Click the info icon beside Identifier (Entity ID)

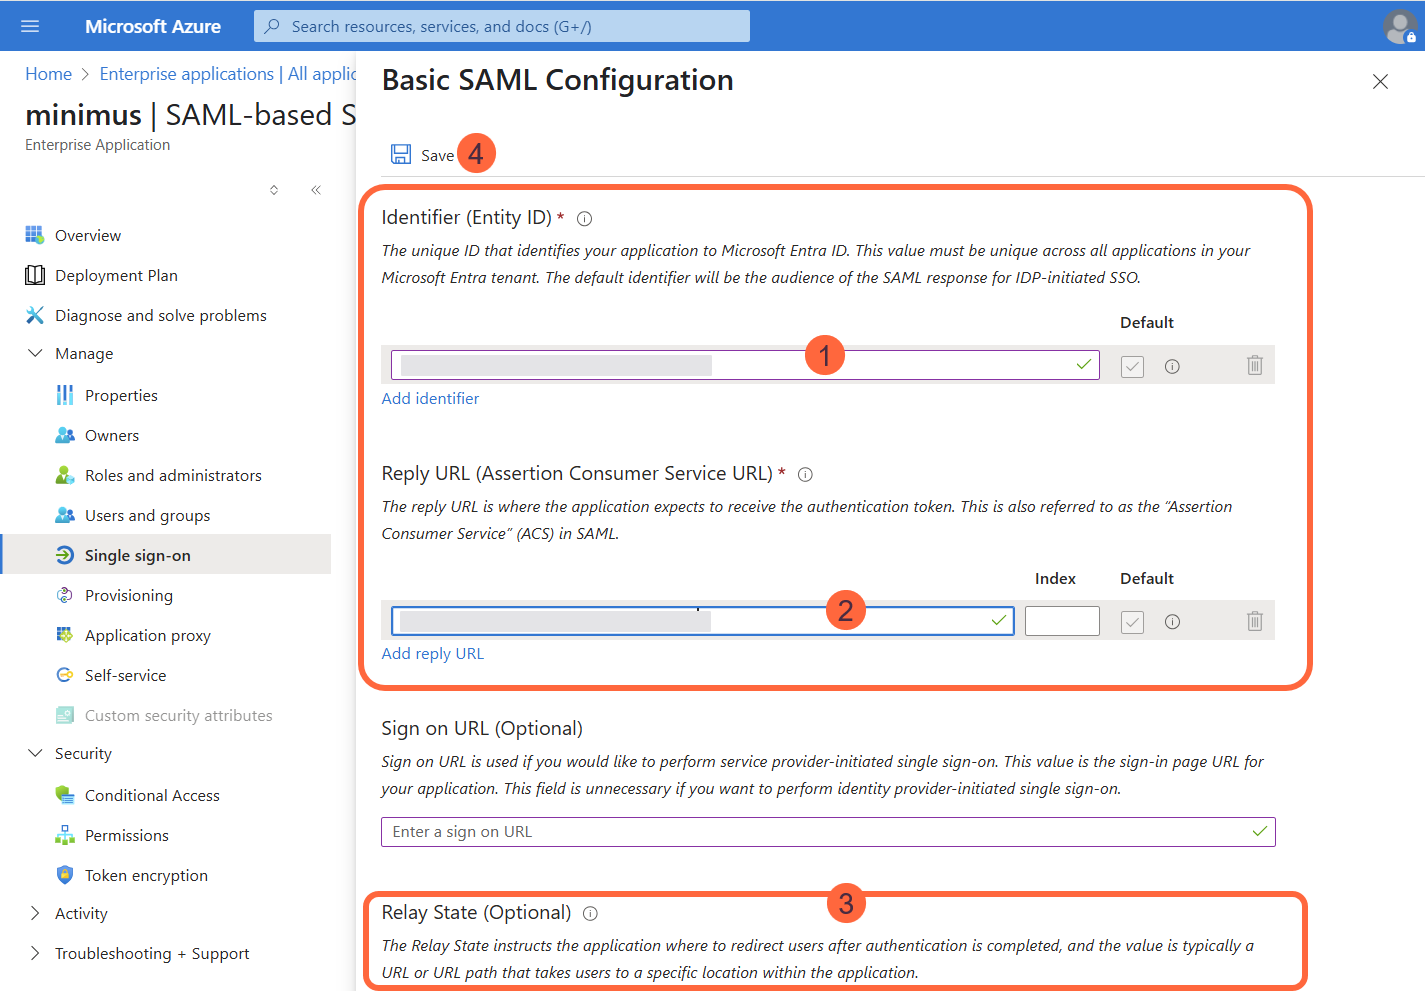584,217
